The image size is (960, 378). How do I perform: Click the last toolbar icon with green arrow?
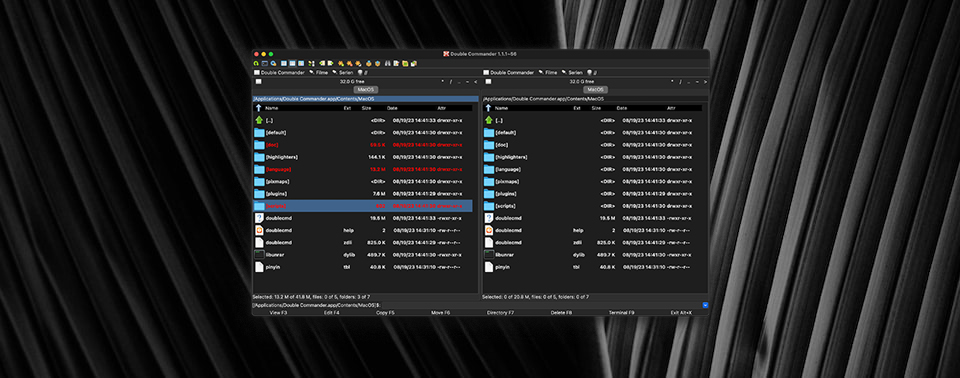414,63
